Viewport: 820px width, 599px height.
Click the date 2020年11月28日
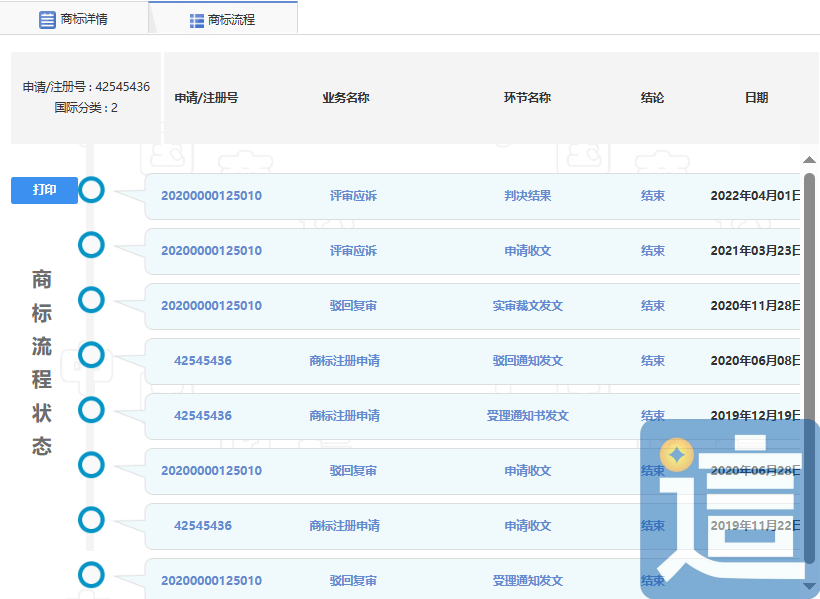click(755, 306)
